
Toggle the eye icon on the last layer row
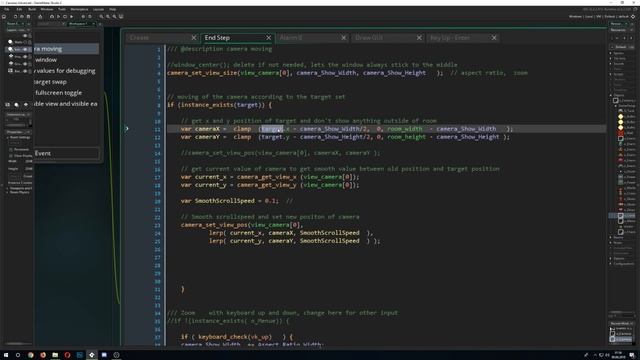[25, 71]
